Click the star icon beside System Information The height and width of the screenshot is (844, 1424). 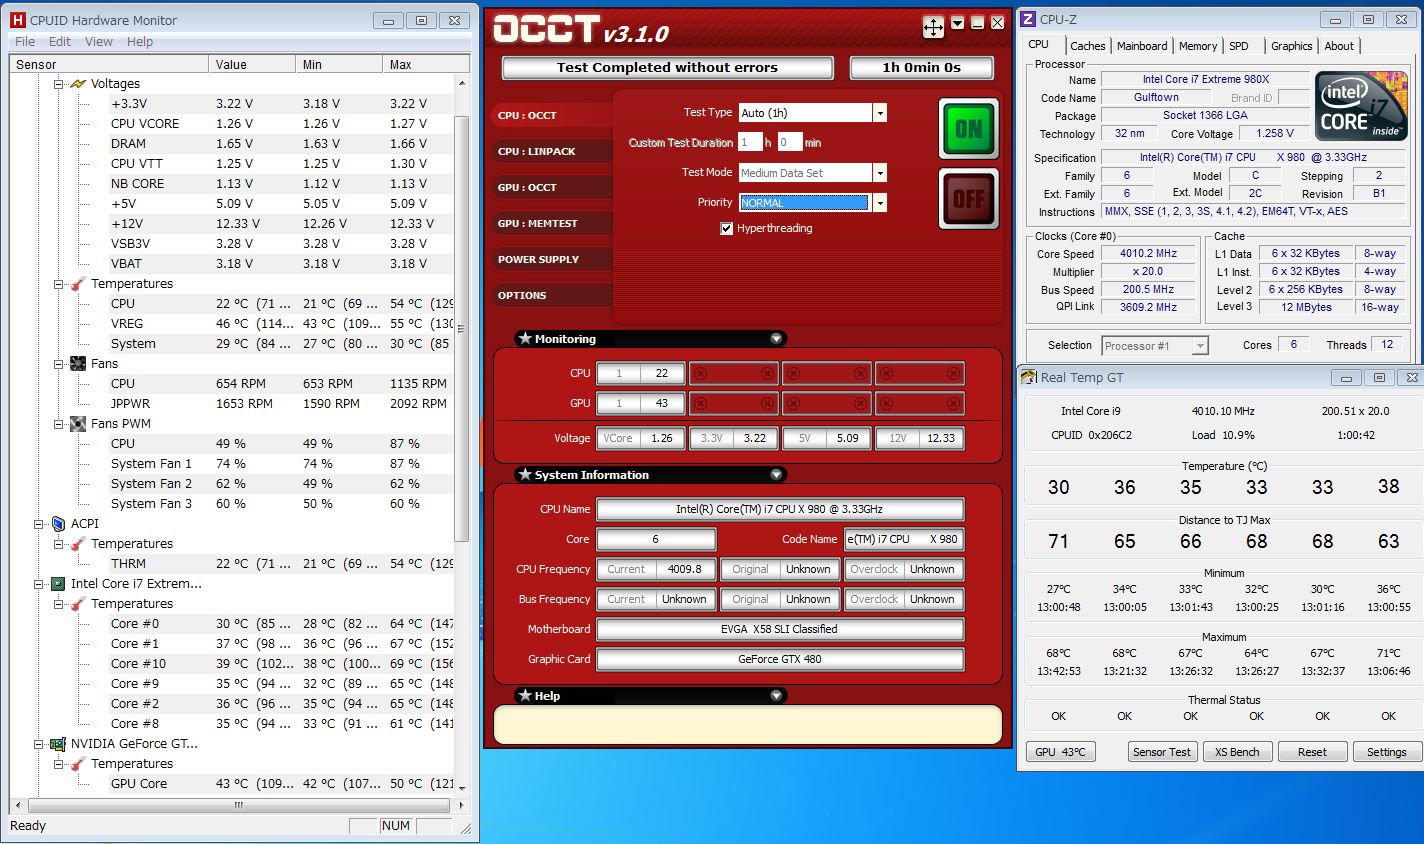click(524, 475)
